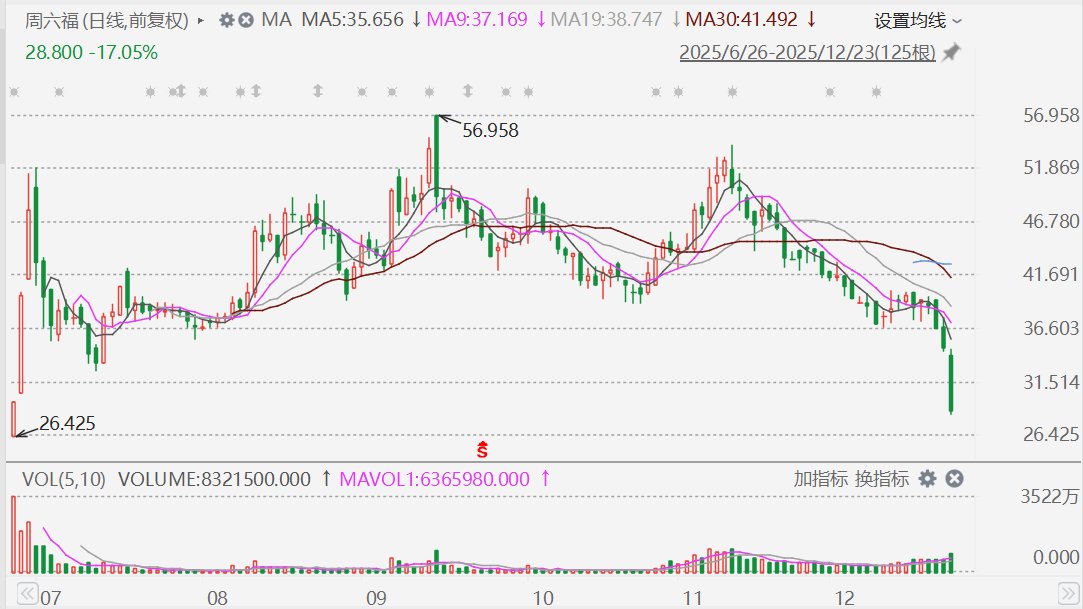Click the MA9:37.169 value

(477, 19)
